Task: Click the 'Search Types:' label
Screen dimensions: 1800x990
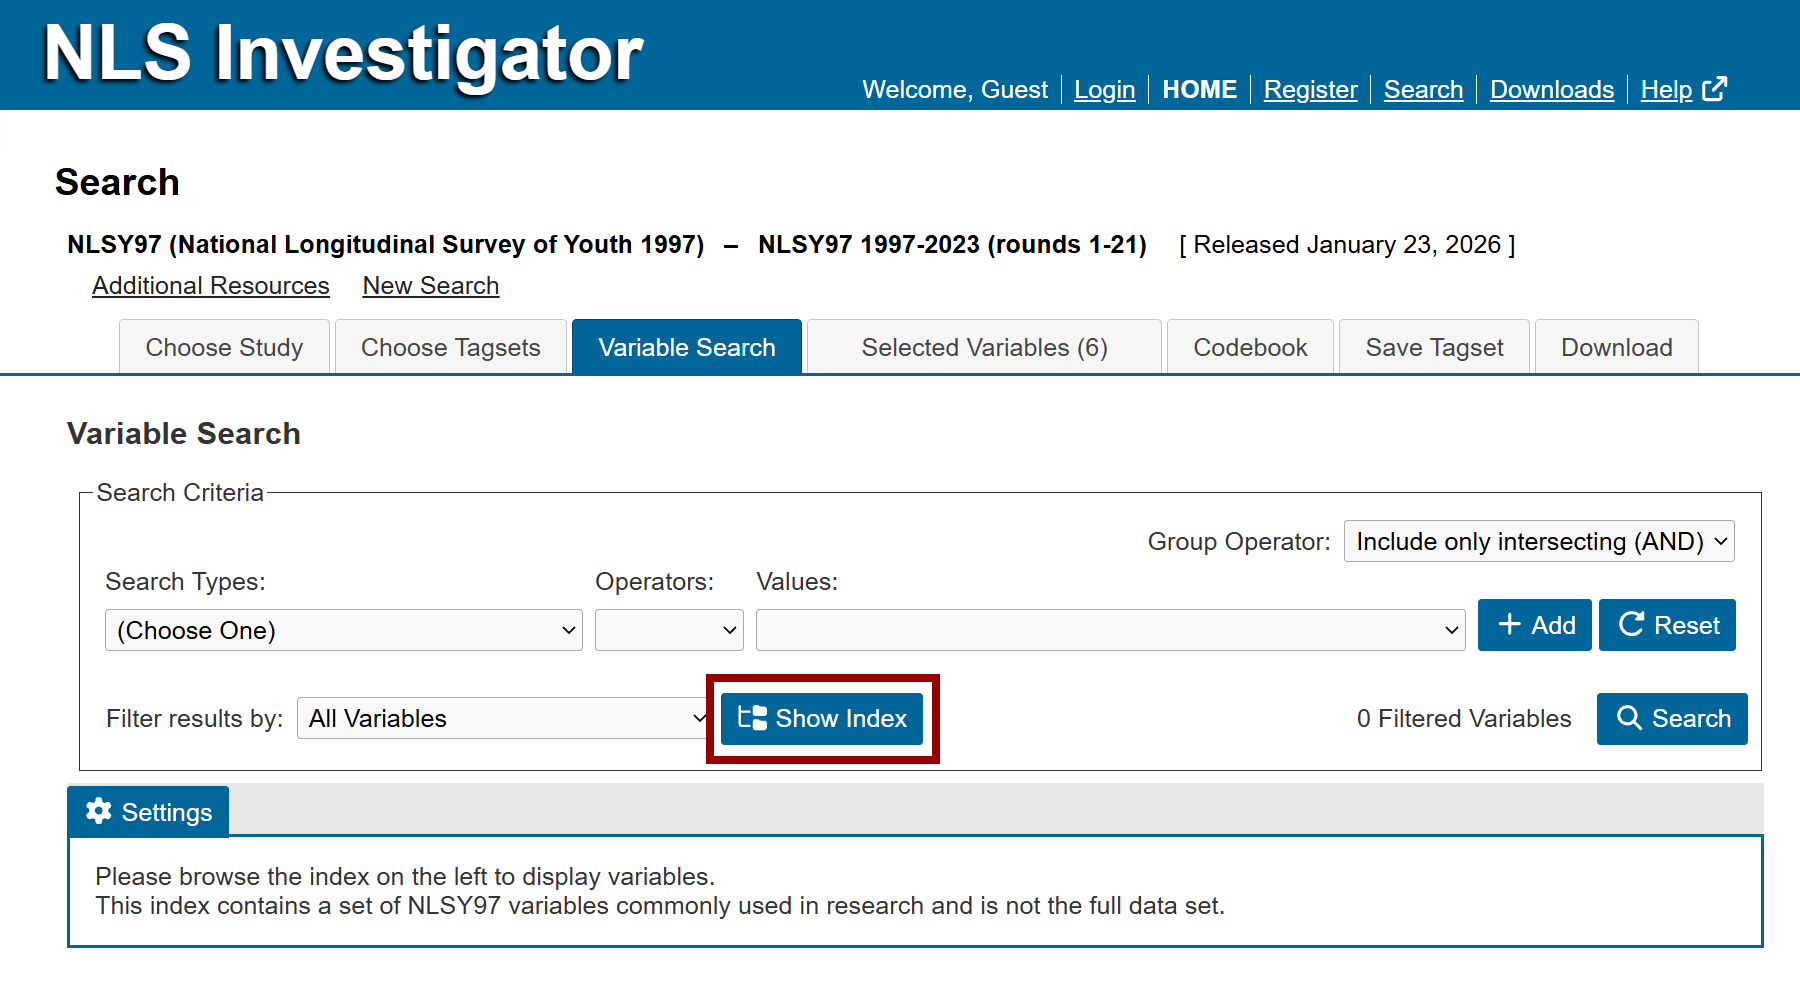Action: tap(186, 581)
